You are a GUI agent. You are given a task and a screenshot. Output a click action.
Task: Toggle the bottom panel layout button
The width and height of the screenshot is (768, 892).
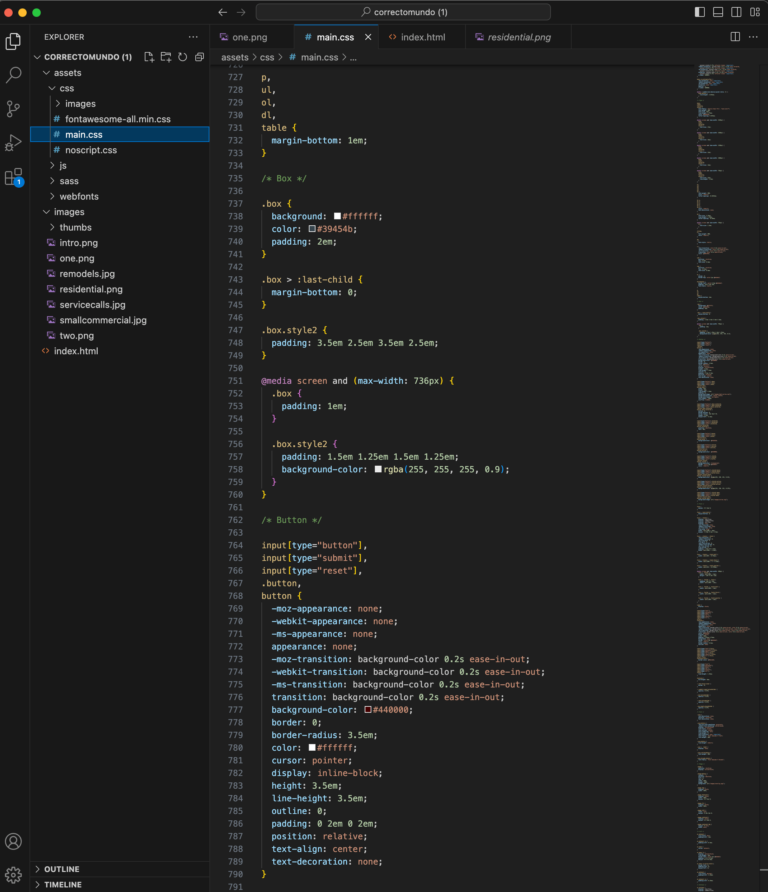tap(718, 12)
